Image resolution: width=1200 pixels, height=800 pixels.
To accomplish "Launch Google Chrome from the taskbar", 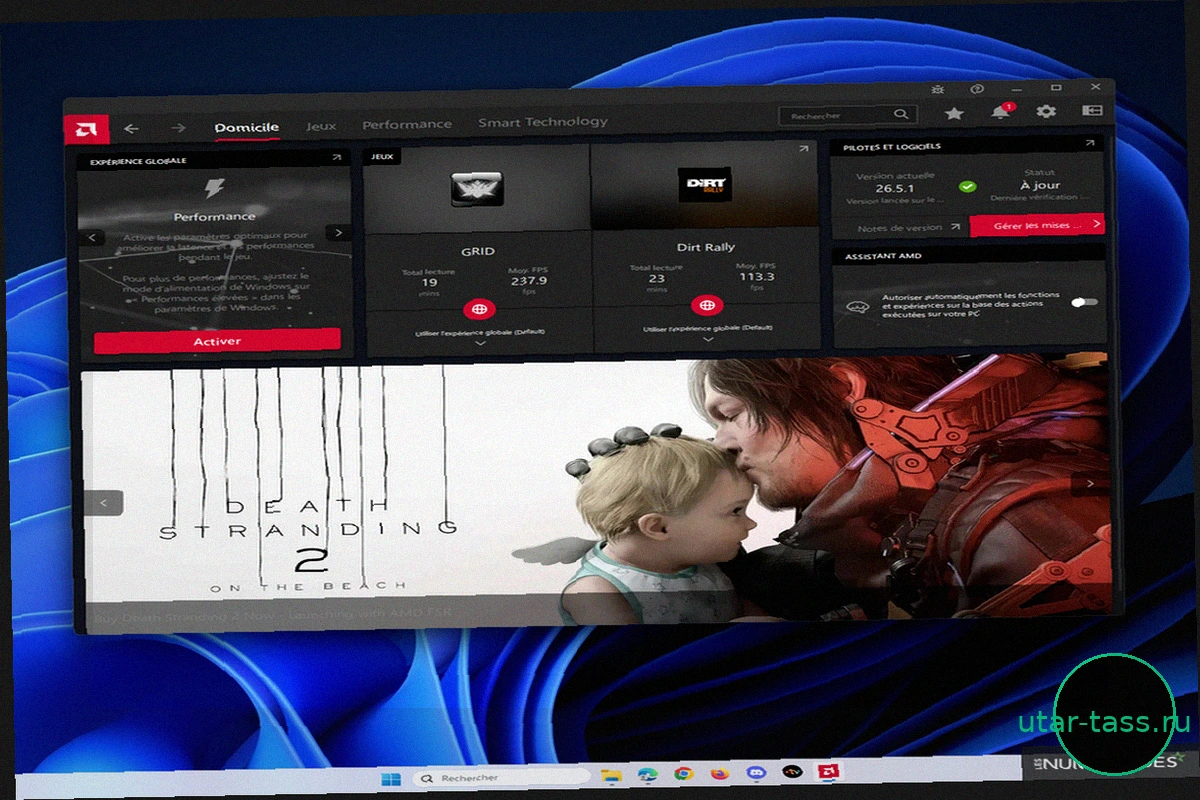I will (x=683, y=773).
